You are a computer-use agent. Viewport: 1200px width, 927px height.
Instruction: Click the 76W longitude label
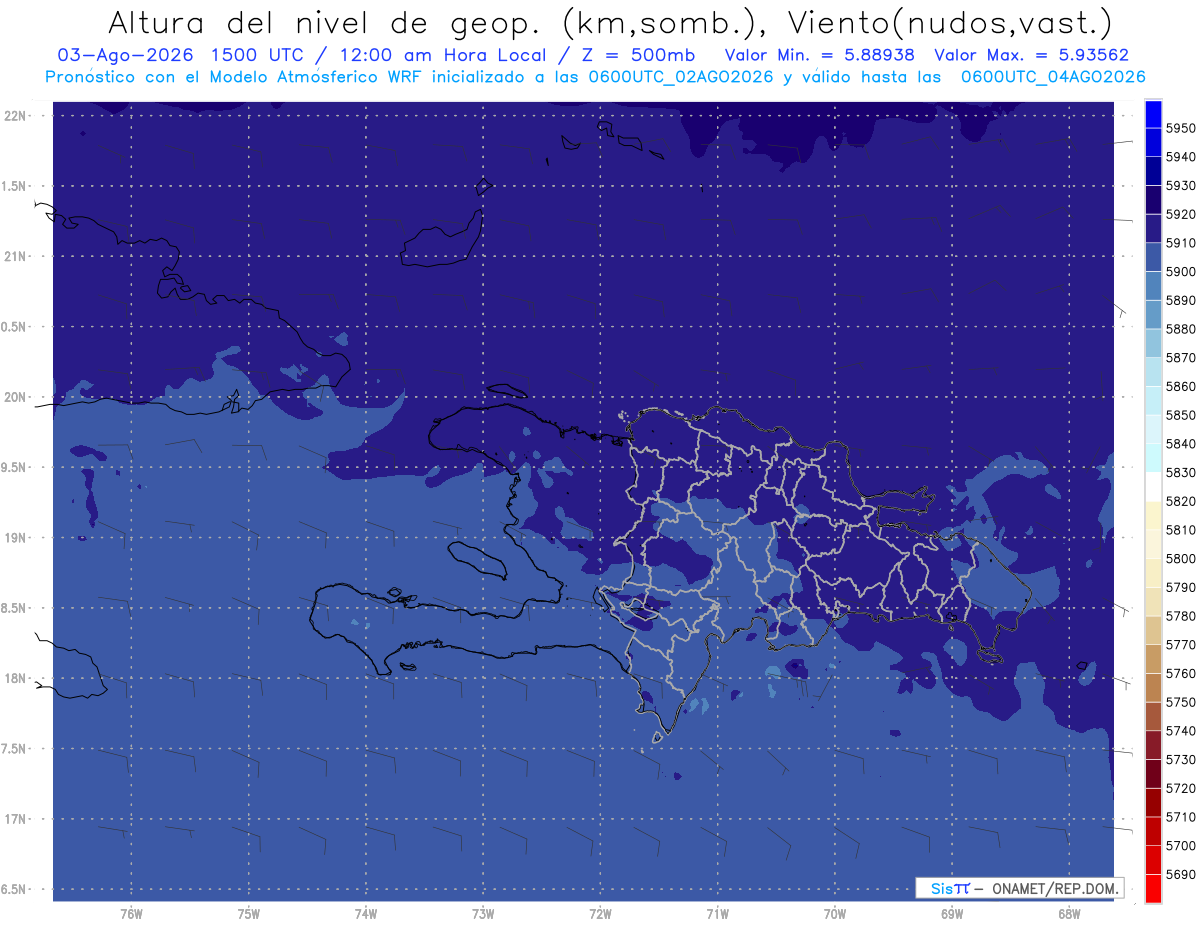point(131,914)
